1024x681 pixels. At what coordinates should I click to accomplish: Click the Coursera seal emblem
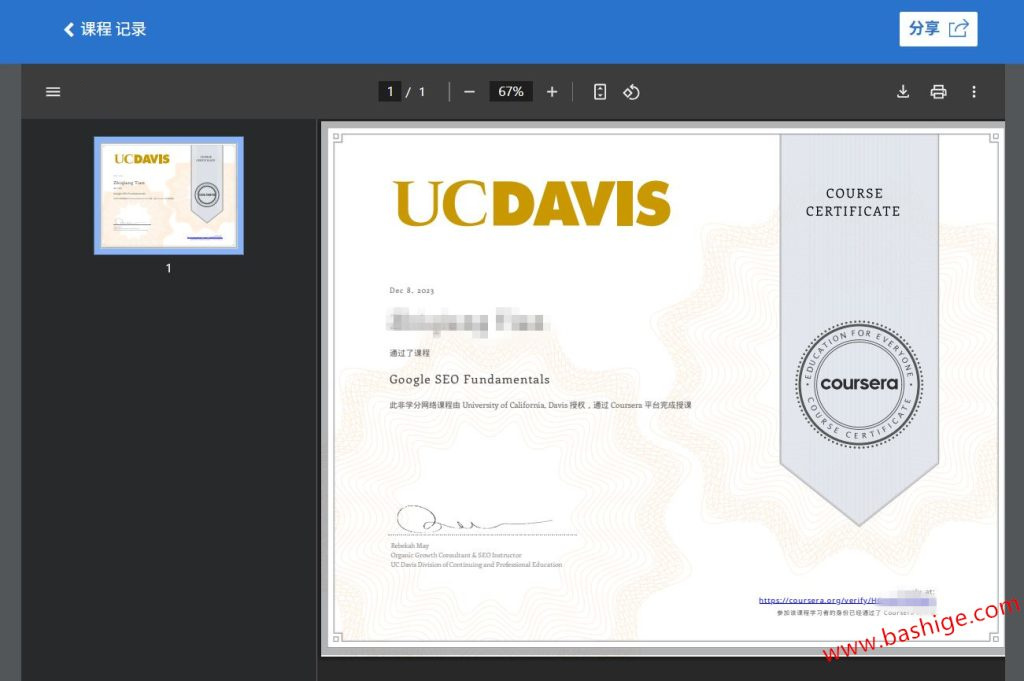(859, 384)
